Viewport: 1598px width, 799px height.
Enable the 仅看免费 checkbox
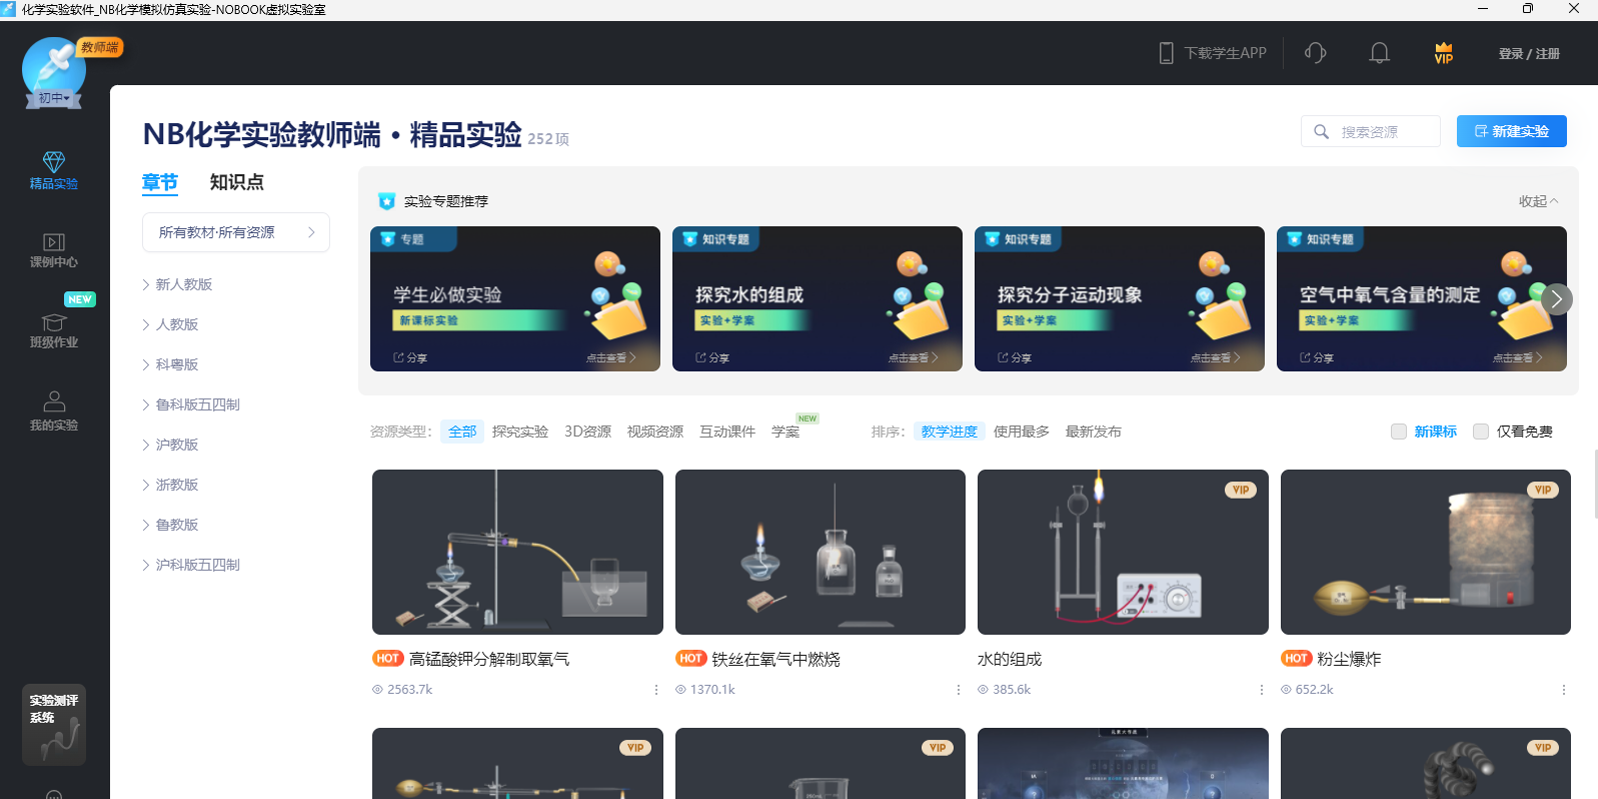[1481, 431]
